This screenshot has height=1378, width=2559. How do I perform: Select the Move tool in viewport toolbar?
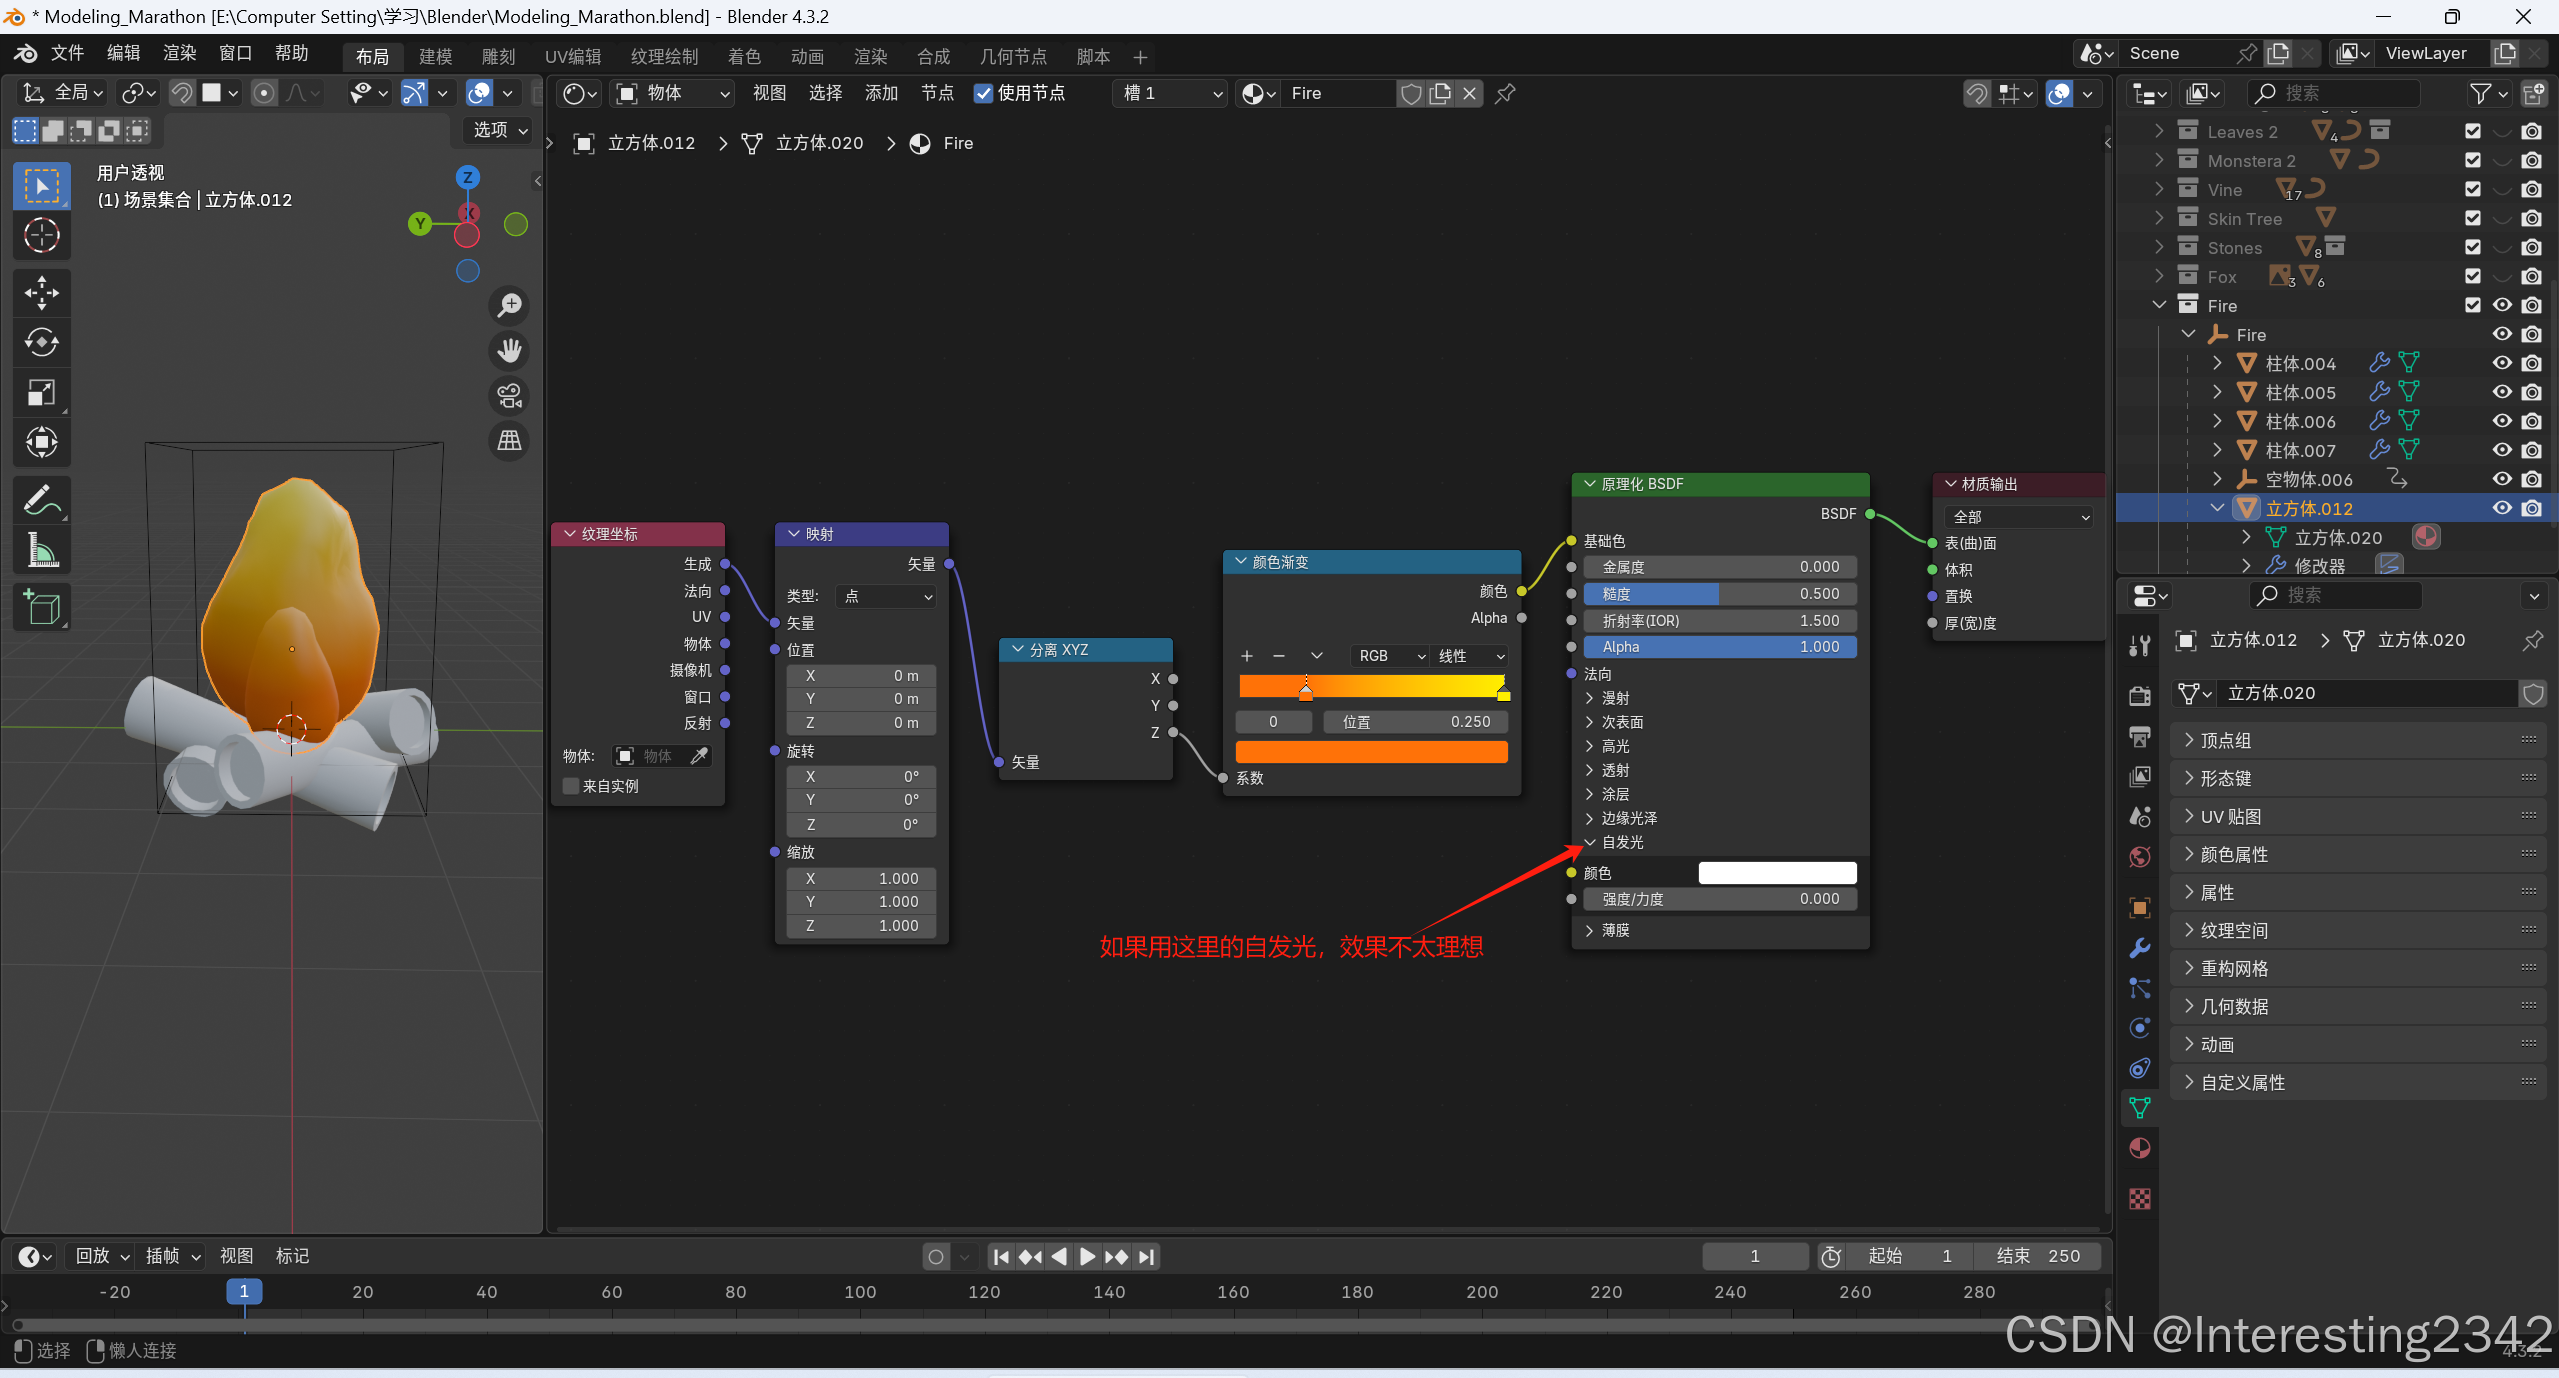41,292
